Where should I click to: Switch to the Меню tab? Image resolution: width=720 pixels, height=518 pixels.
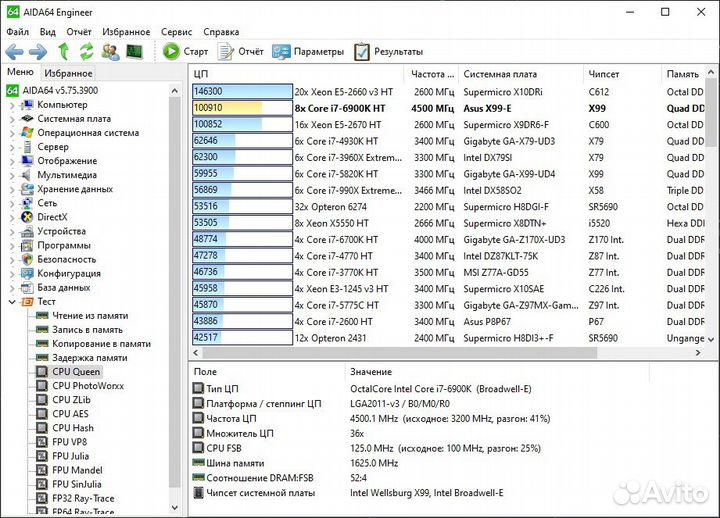point(20,72)
